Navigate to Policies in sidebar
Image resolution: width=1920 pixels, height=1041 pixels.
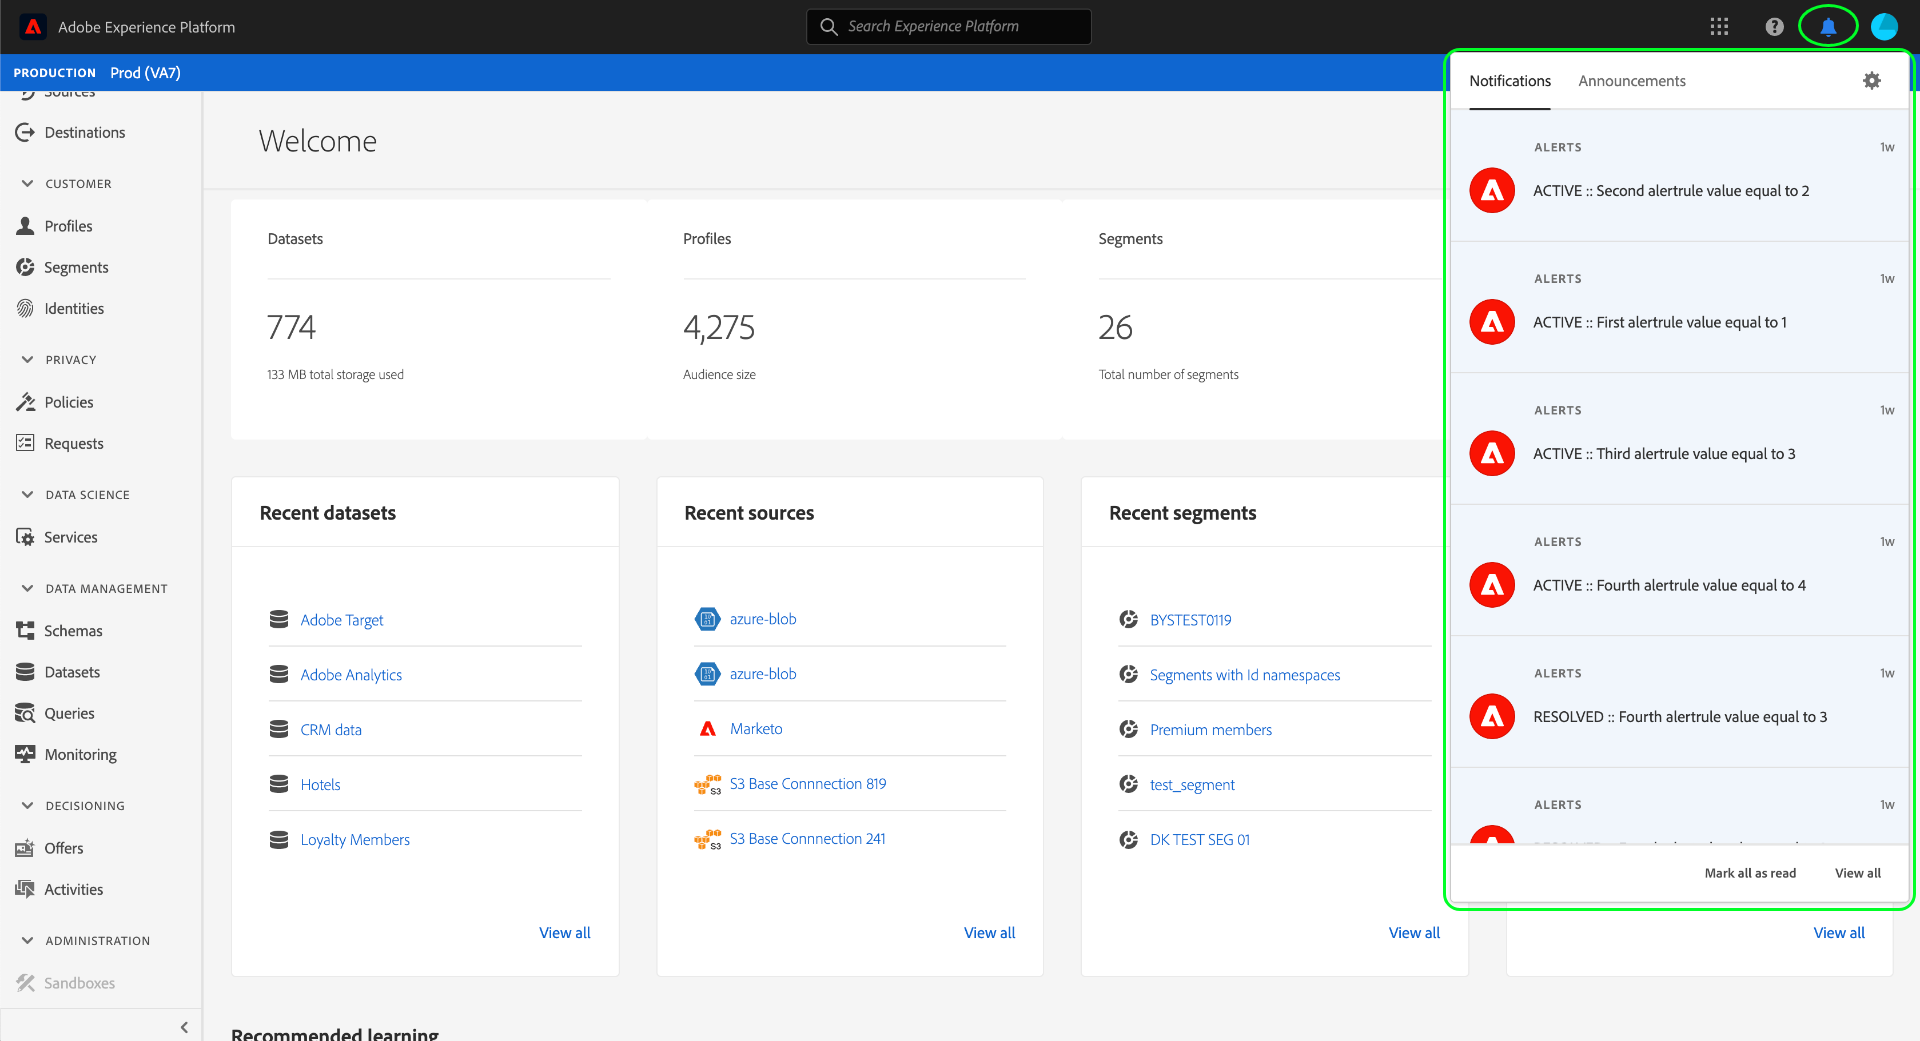(55, 402)
